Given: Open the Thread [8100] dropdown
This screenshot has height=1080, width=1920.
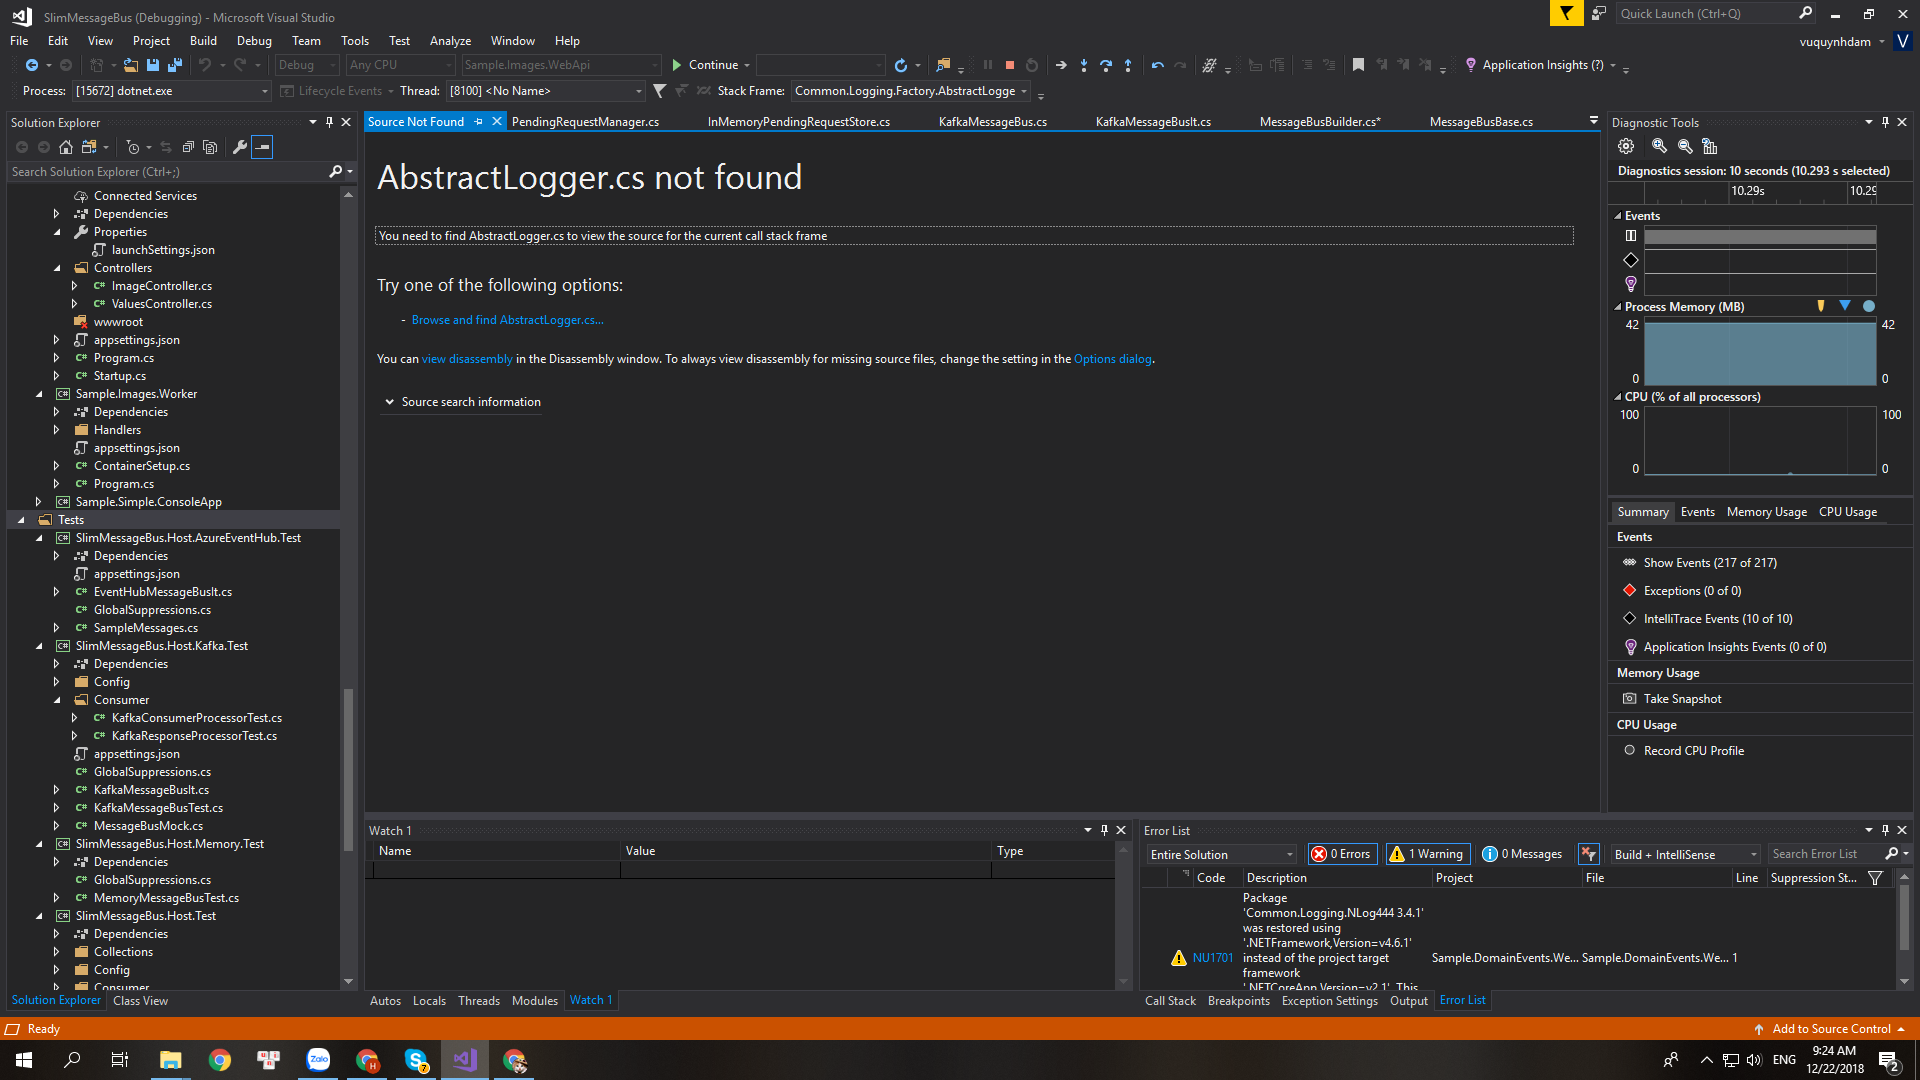Looking at the screenshot, I should point(546,91).
